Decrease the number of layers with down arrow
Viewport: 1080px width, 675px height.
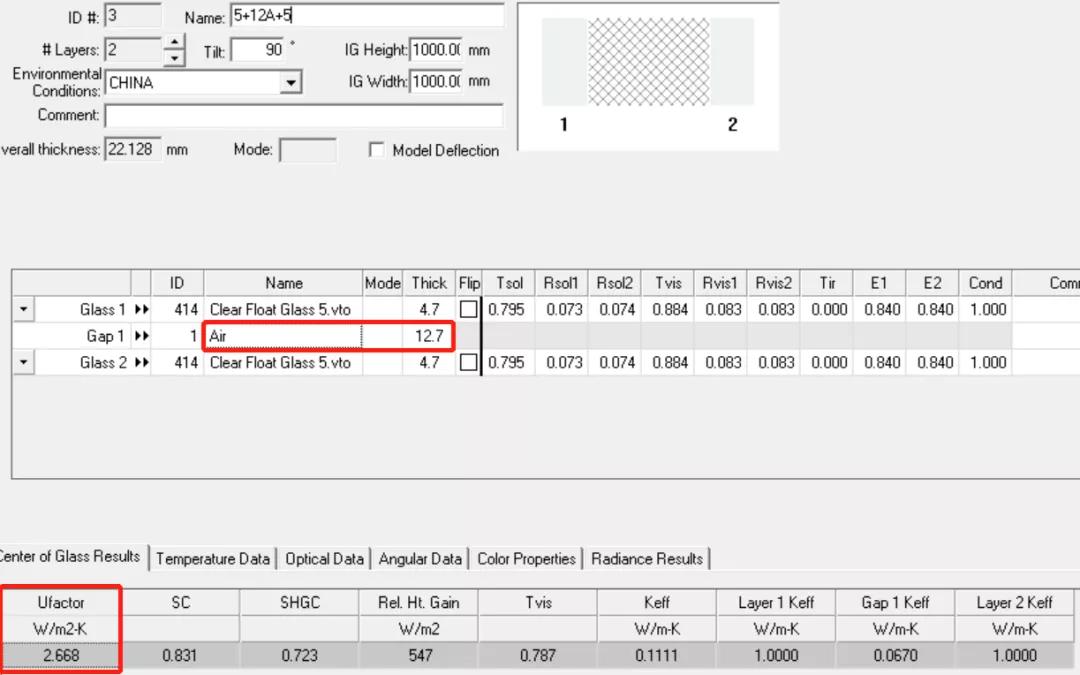click(x=174, y=56)
